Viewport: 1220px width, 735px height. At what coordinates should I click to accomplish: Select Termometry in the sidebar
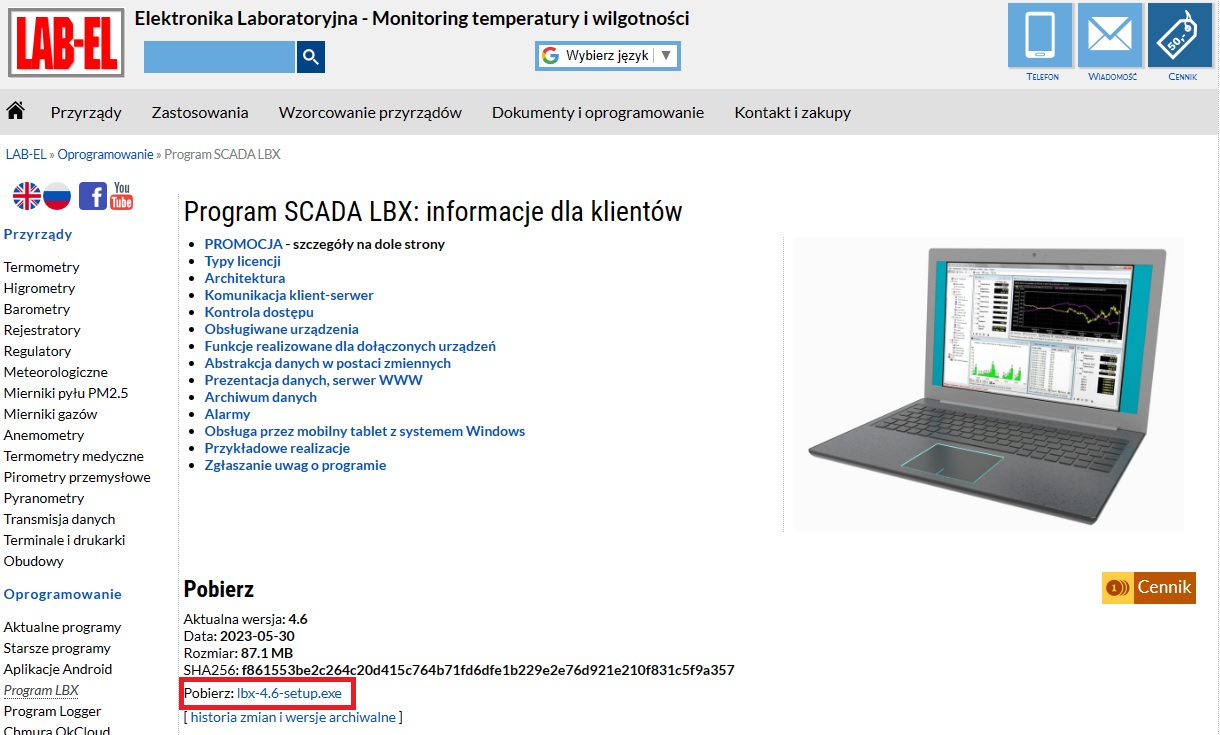pyautogui.click(x=42, y=267)
